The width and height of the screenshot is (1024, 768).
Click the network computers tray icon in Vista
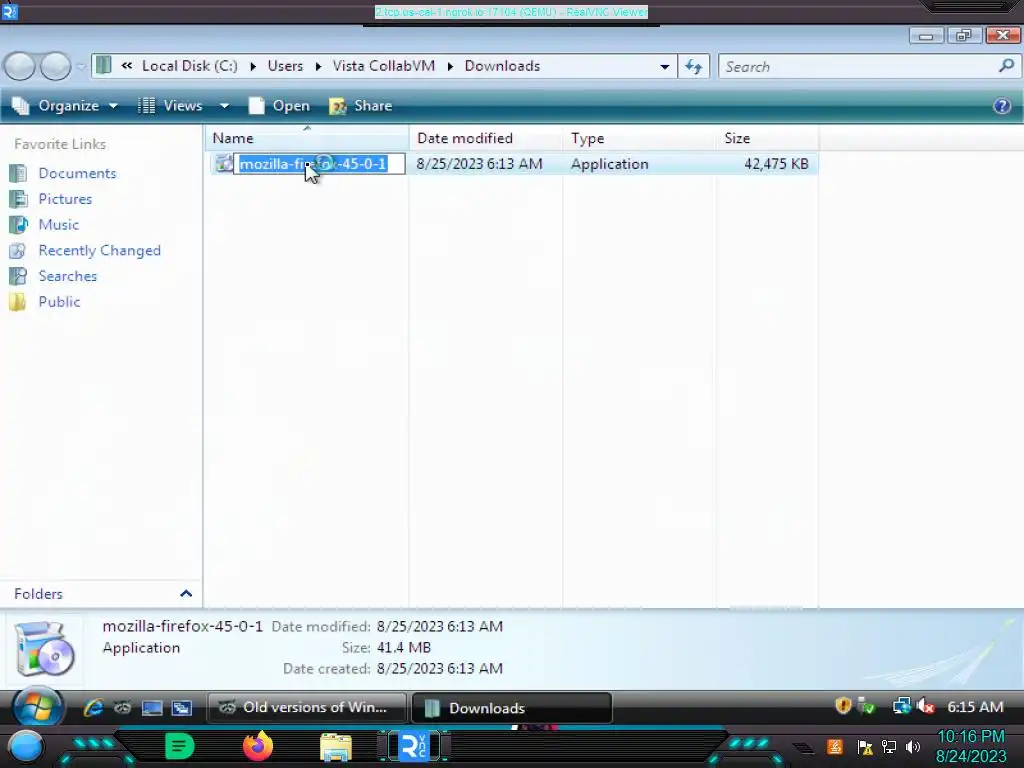[x=902, y=706]
